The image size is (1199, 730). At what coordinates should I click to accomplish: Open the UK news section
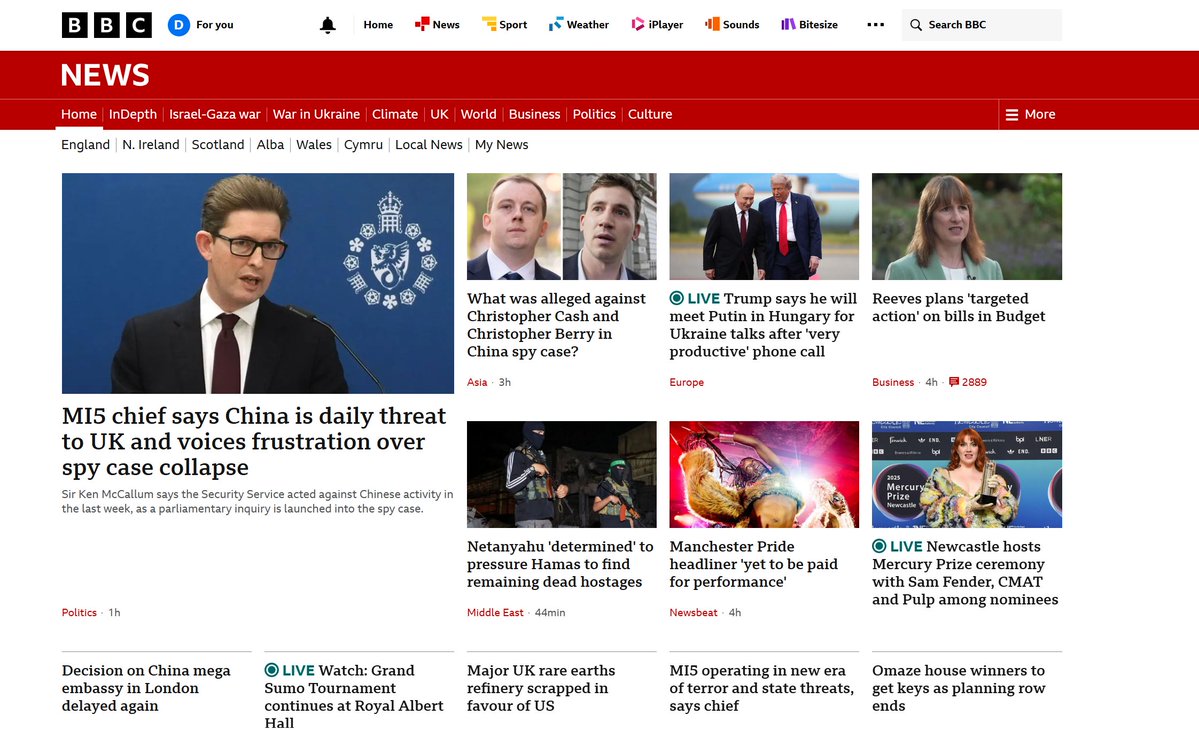[439, 115]
